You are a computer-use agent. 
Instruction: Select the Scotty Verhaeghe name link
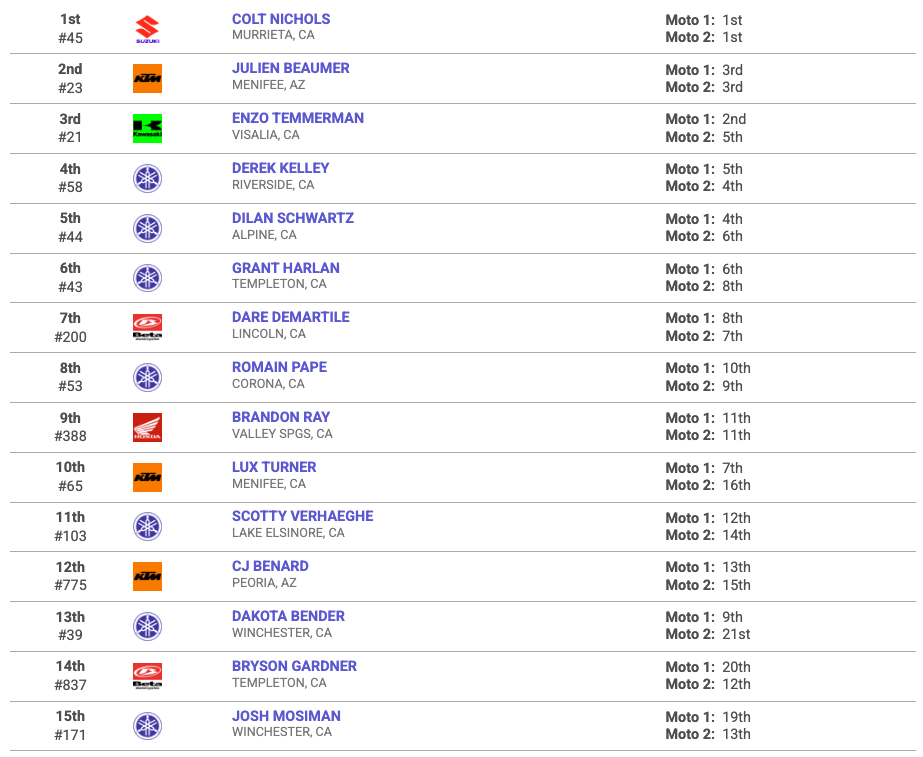click(x=303, y=516)
